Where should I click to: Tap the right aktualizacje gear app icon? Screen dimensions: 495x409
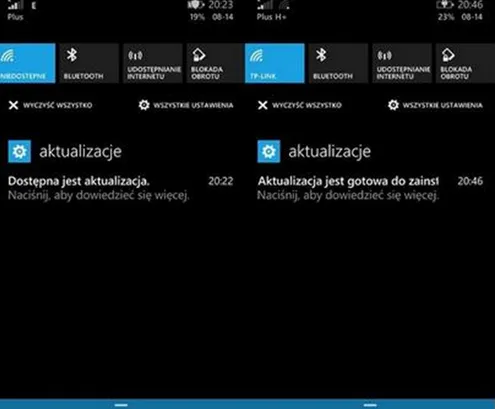(x=269, y=151)
